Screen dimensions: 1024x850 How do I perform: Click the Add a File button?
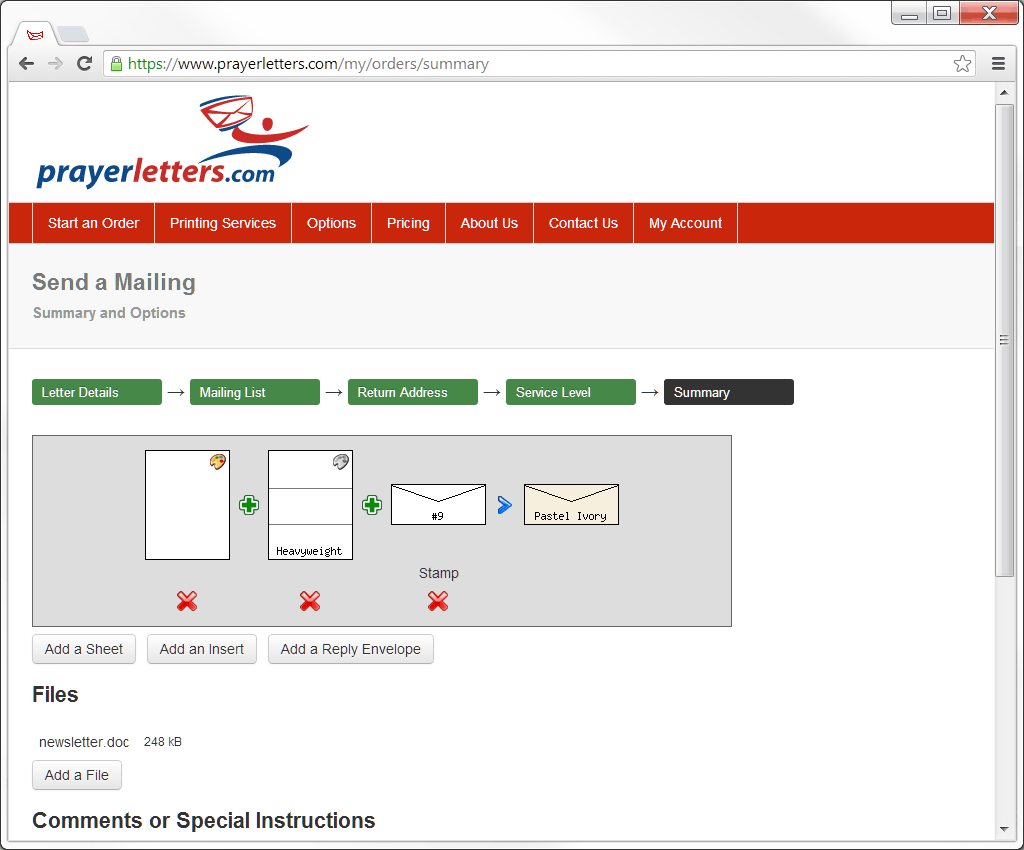(76, 775)
